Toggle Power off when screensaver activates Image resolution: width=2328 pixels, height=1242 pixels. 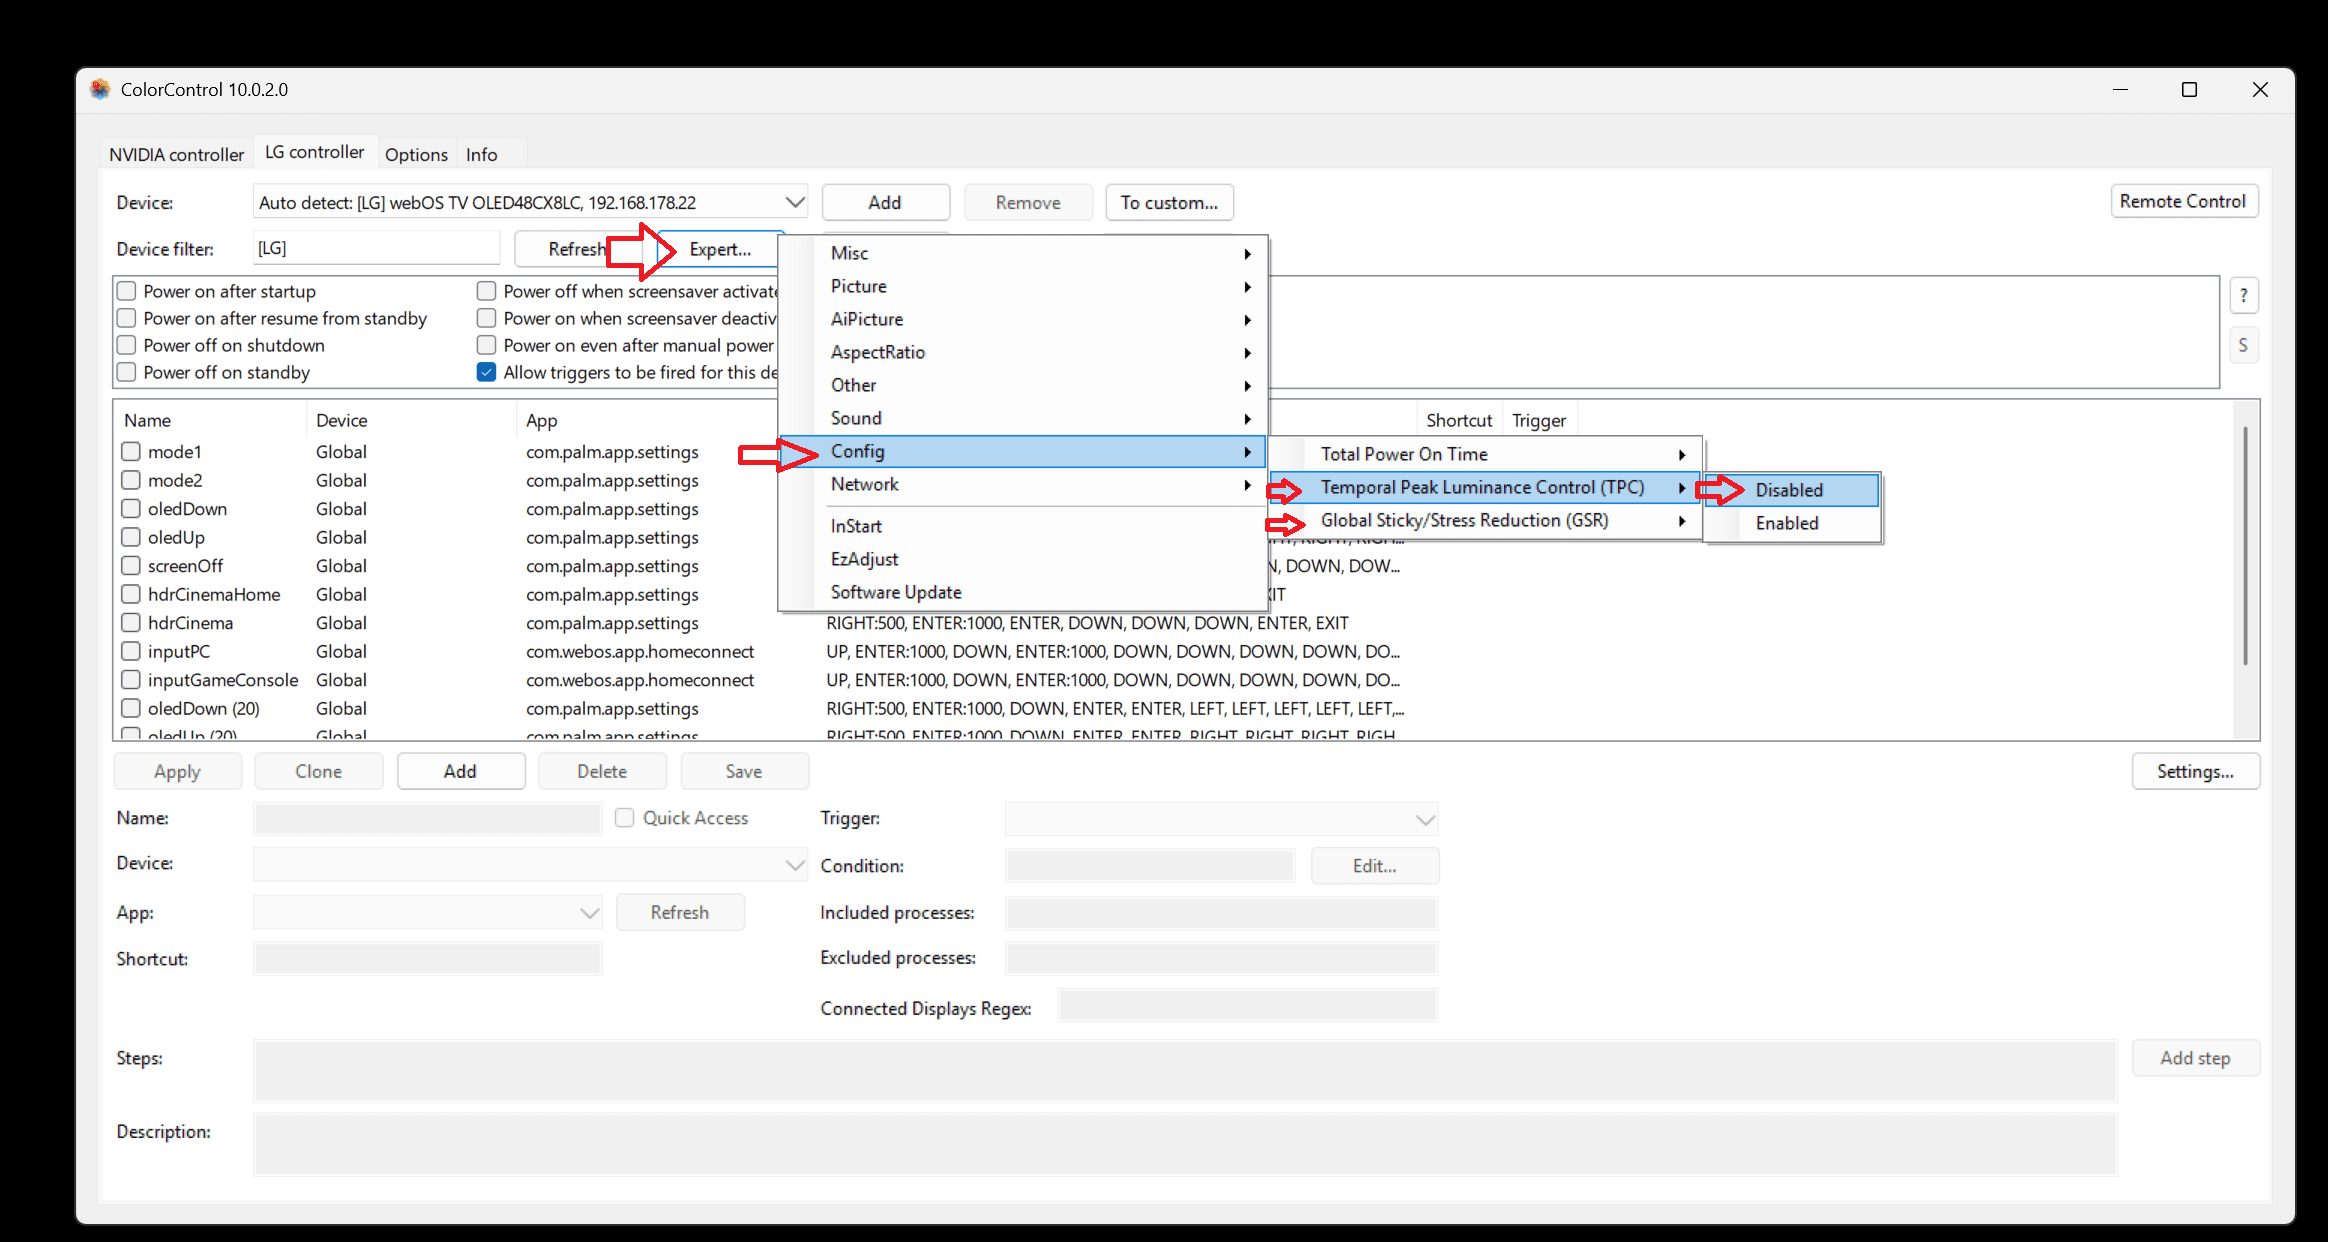487,291
